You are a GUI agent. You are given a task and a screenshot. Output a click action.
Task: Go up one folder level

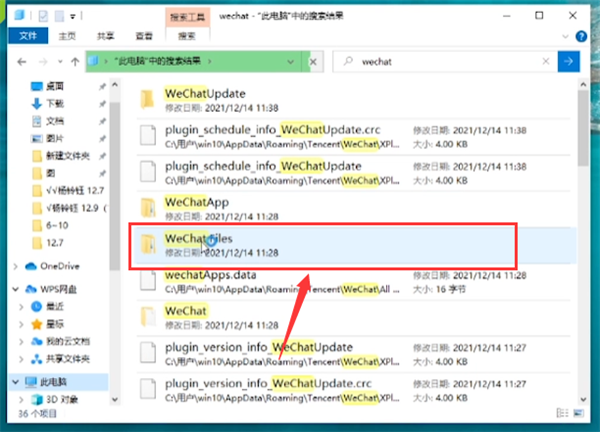coord(75,62)
